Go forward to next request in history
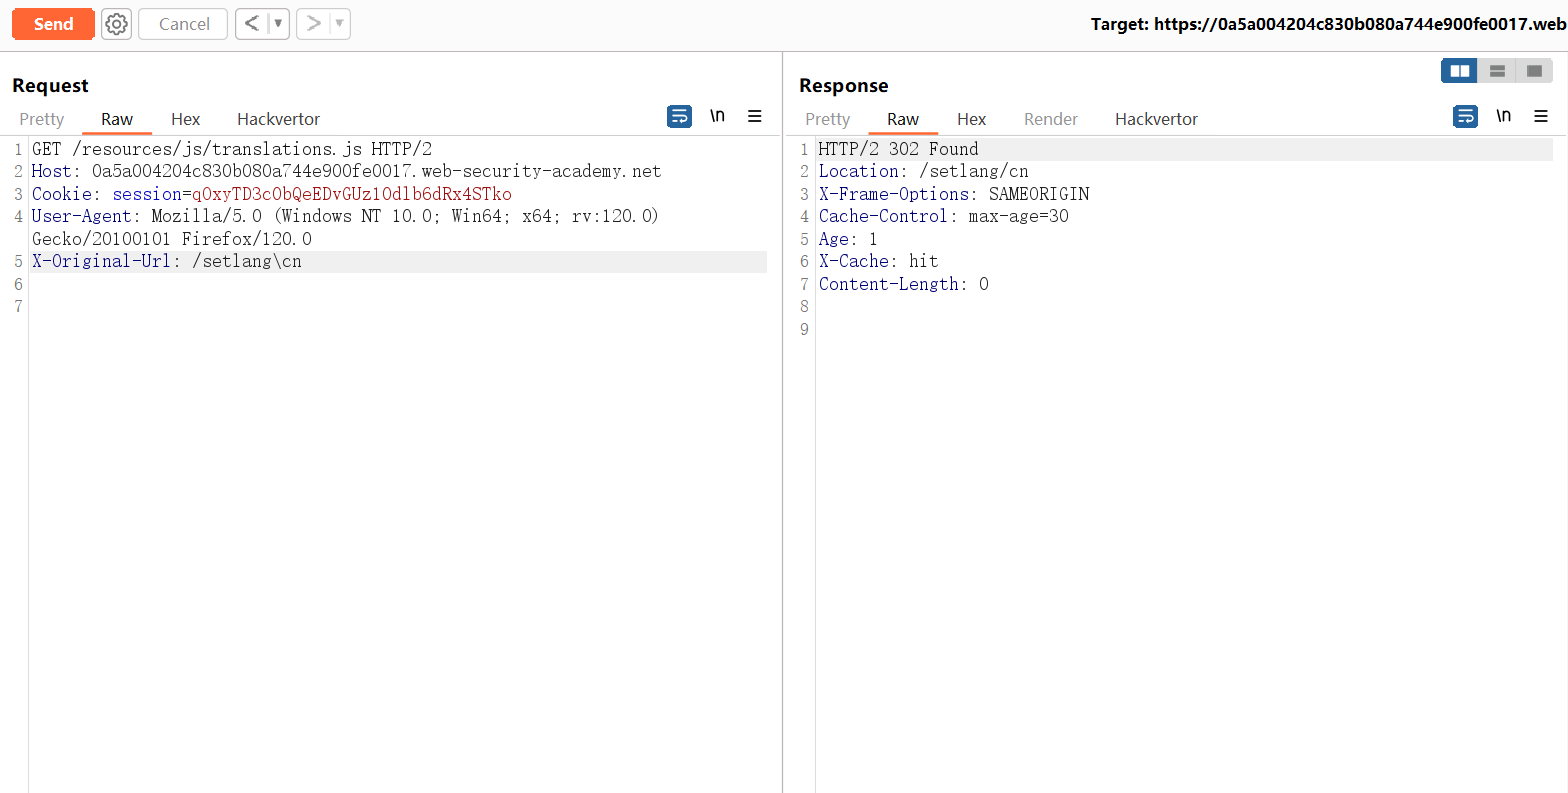 [313, 24]
